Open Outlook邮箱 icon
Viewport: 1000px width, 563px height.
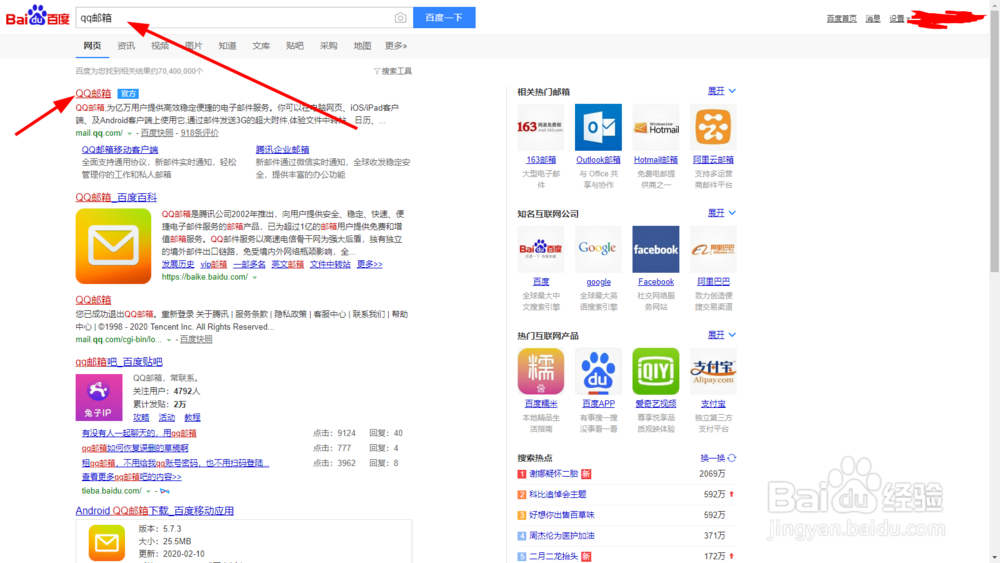click(x=598, y=127)
